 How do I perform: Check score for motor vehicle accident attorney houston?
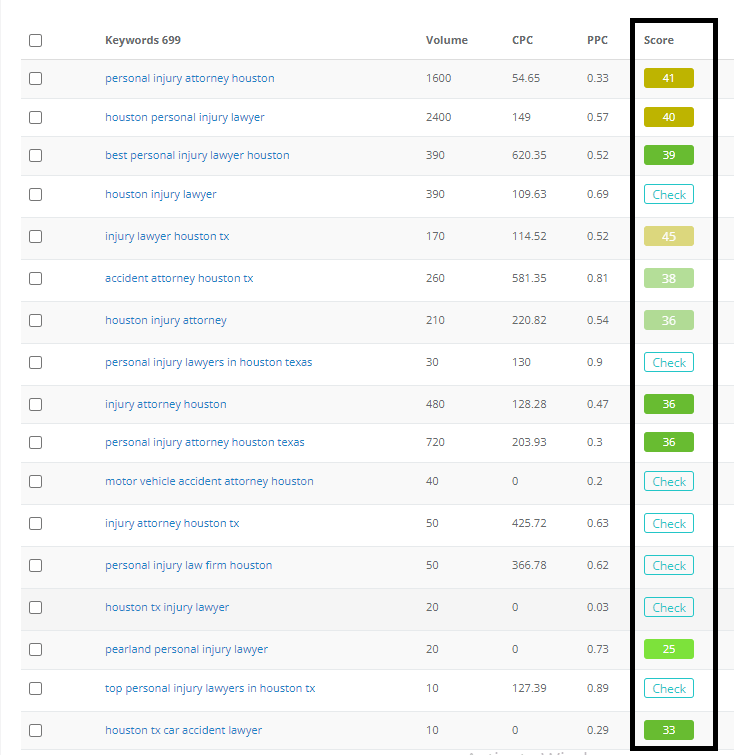coord(668,482)
